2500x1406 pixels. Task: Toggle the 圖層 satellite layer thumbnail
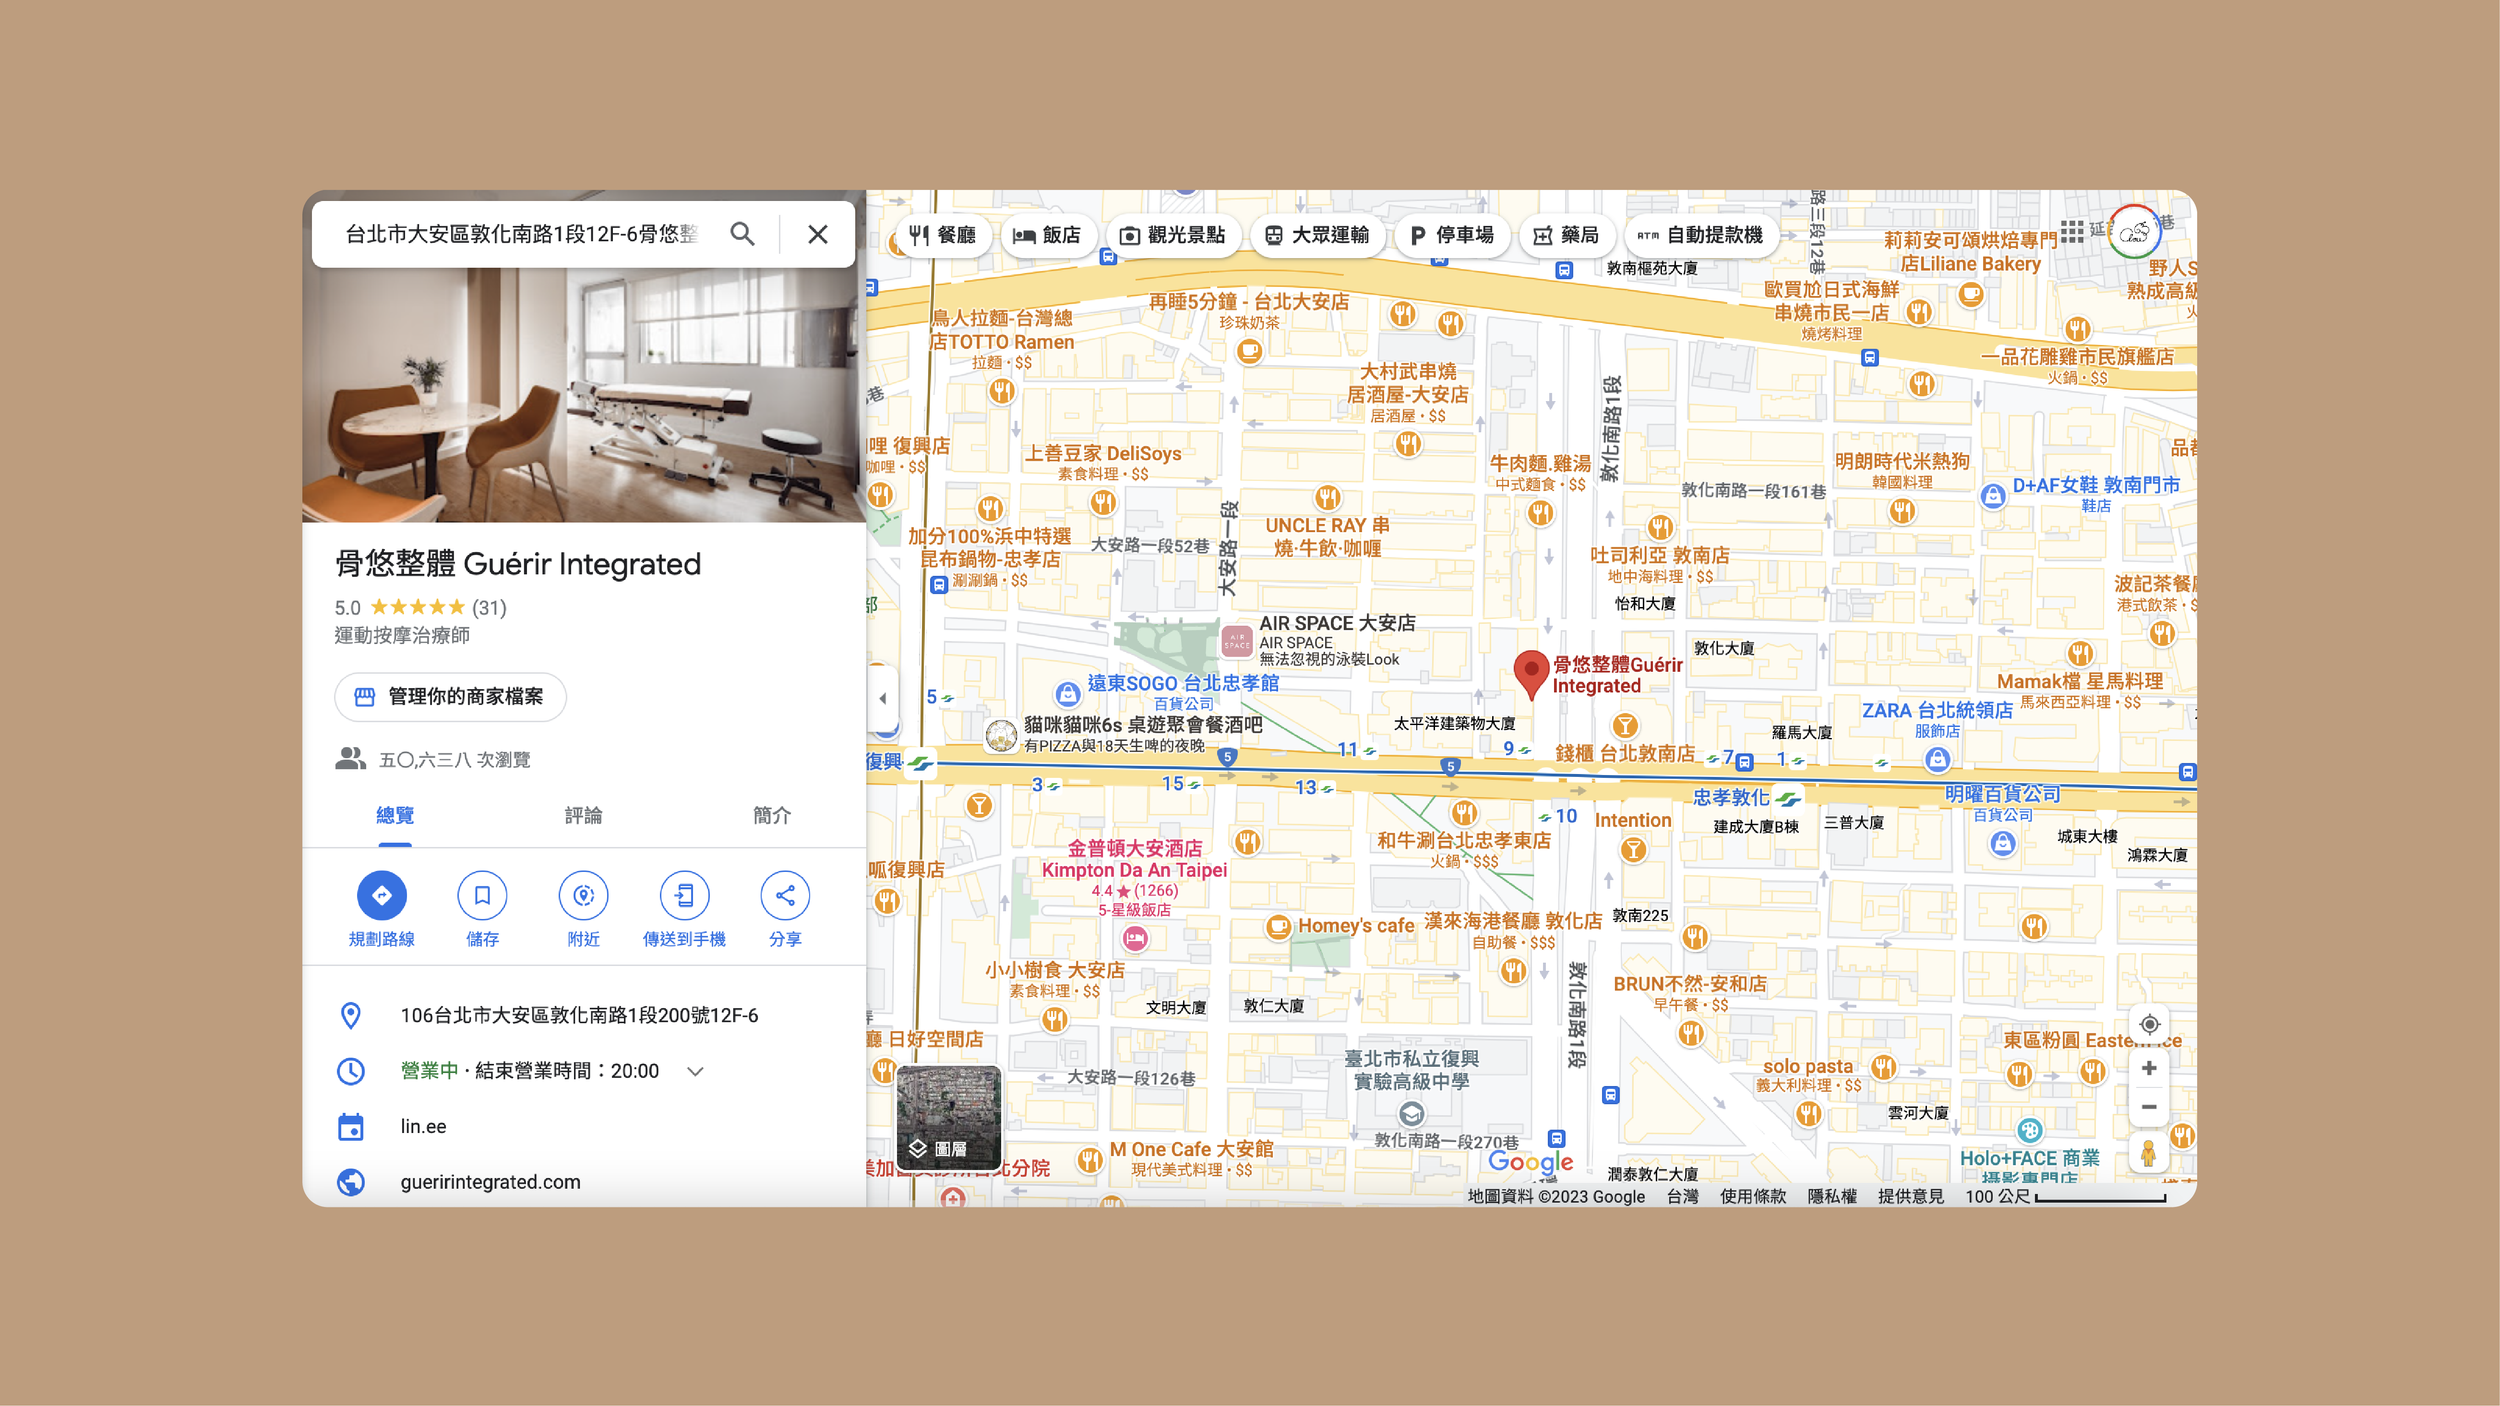947,1116
